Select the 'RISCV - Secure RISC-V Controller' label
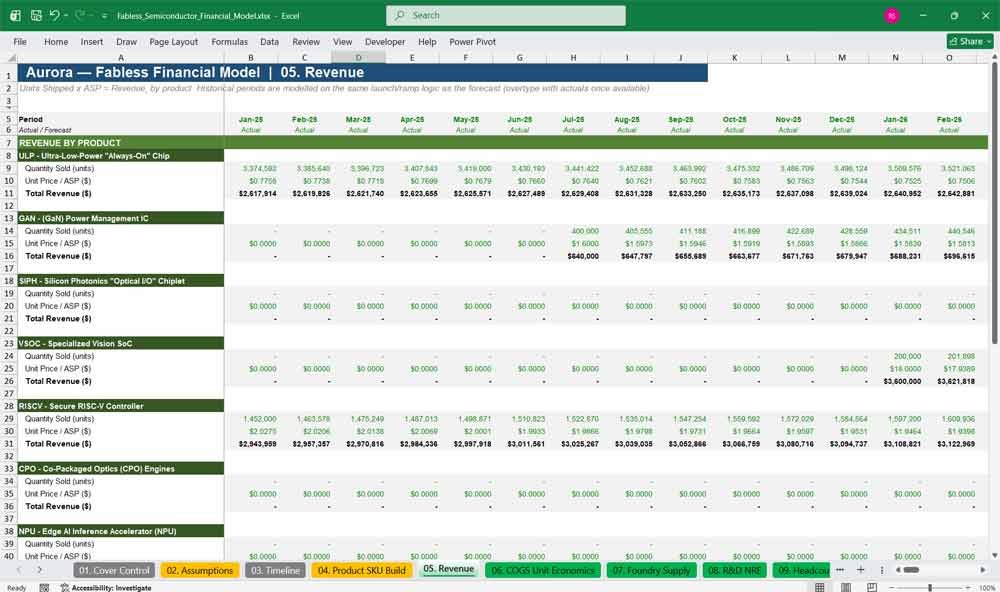Image resolution: width=1000 pixels, height=592 pixels. (x=121, y=406)
